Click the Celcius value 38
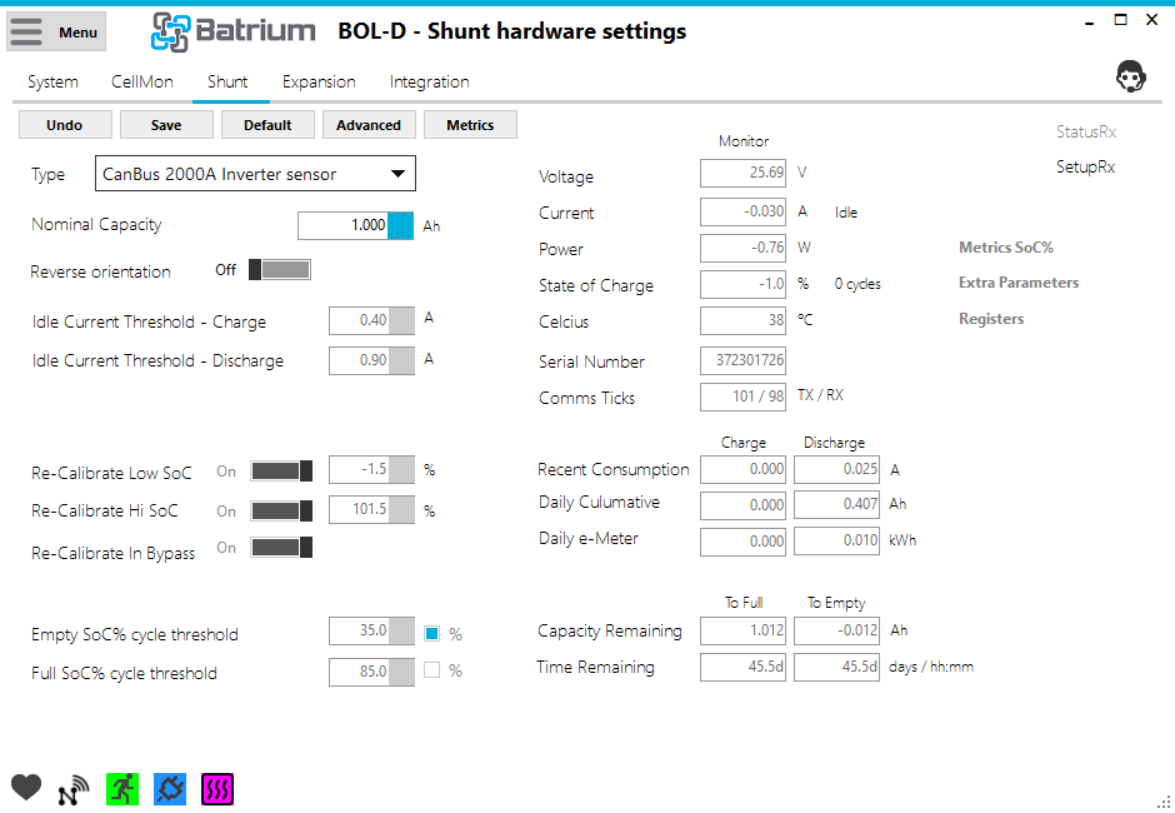Viewport: 1175px width, 813px height. (x=743, y=321)
